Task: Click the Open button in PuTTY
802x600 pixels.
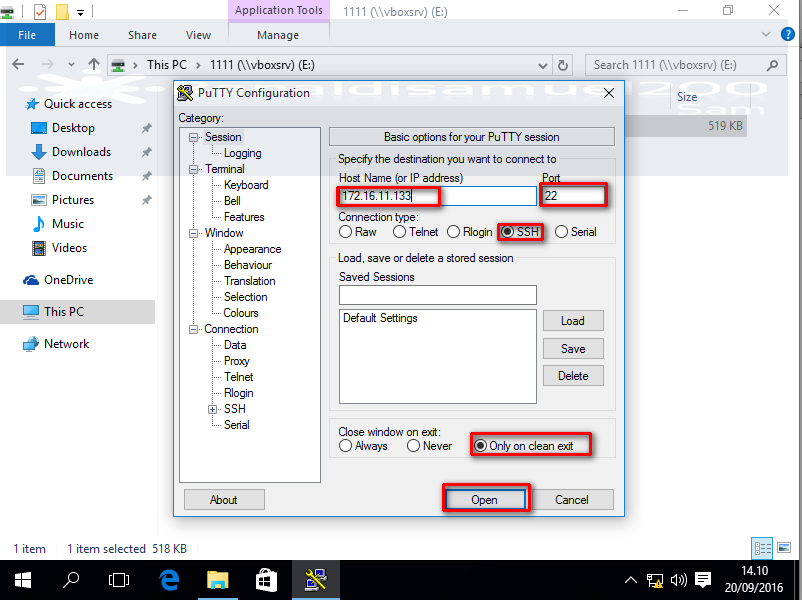Action: click(484, 500)
